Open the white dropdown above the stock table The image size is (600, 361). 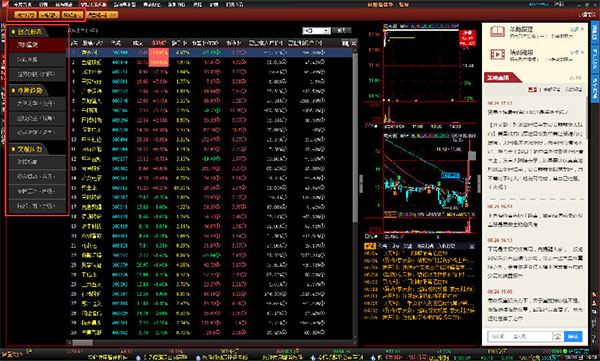[x=316, y=31]
